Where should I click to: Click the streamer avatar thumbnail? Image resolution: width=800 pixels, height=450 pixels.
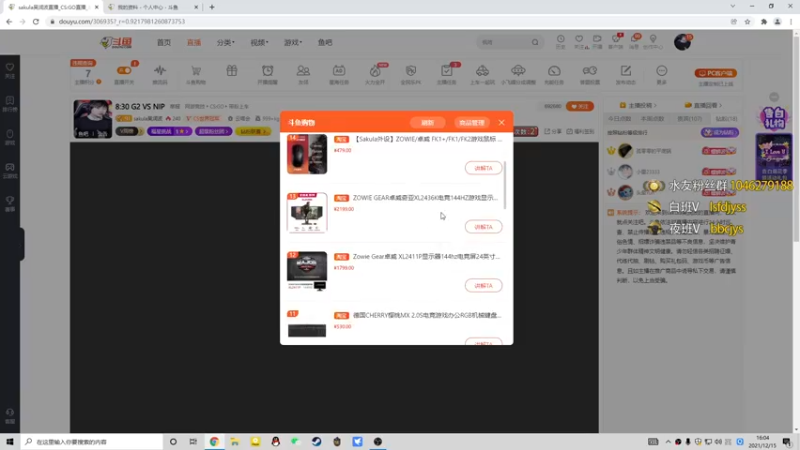pos(92,119)
